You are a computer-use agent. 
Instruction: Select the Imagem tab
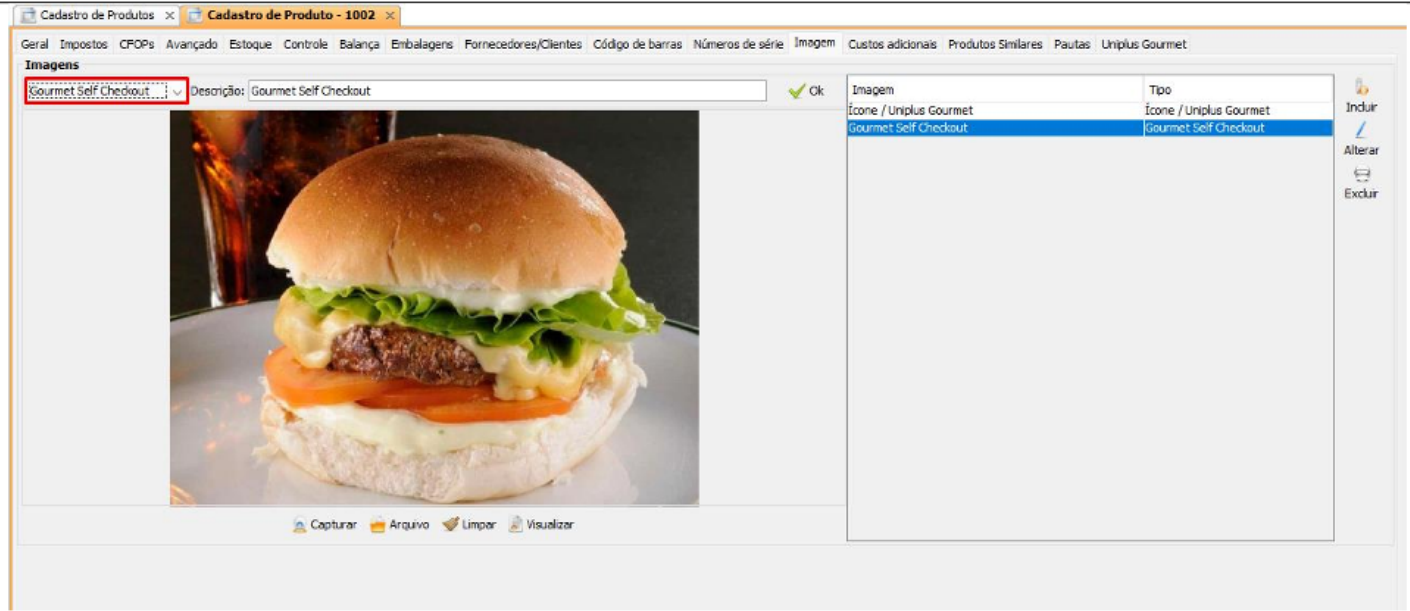[x=815, y=43]
